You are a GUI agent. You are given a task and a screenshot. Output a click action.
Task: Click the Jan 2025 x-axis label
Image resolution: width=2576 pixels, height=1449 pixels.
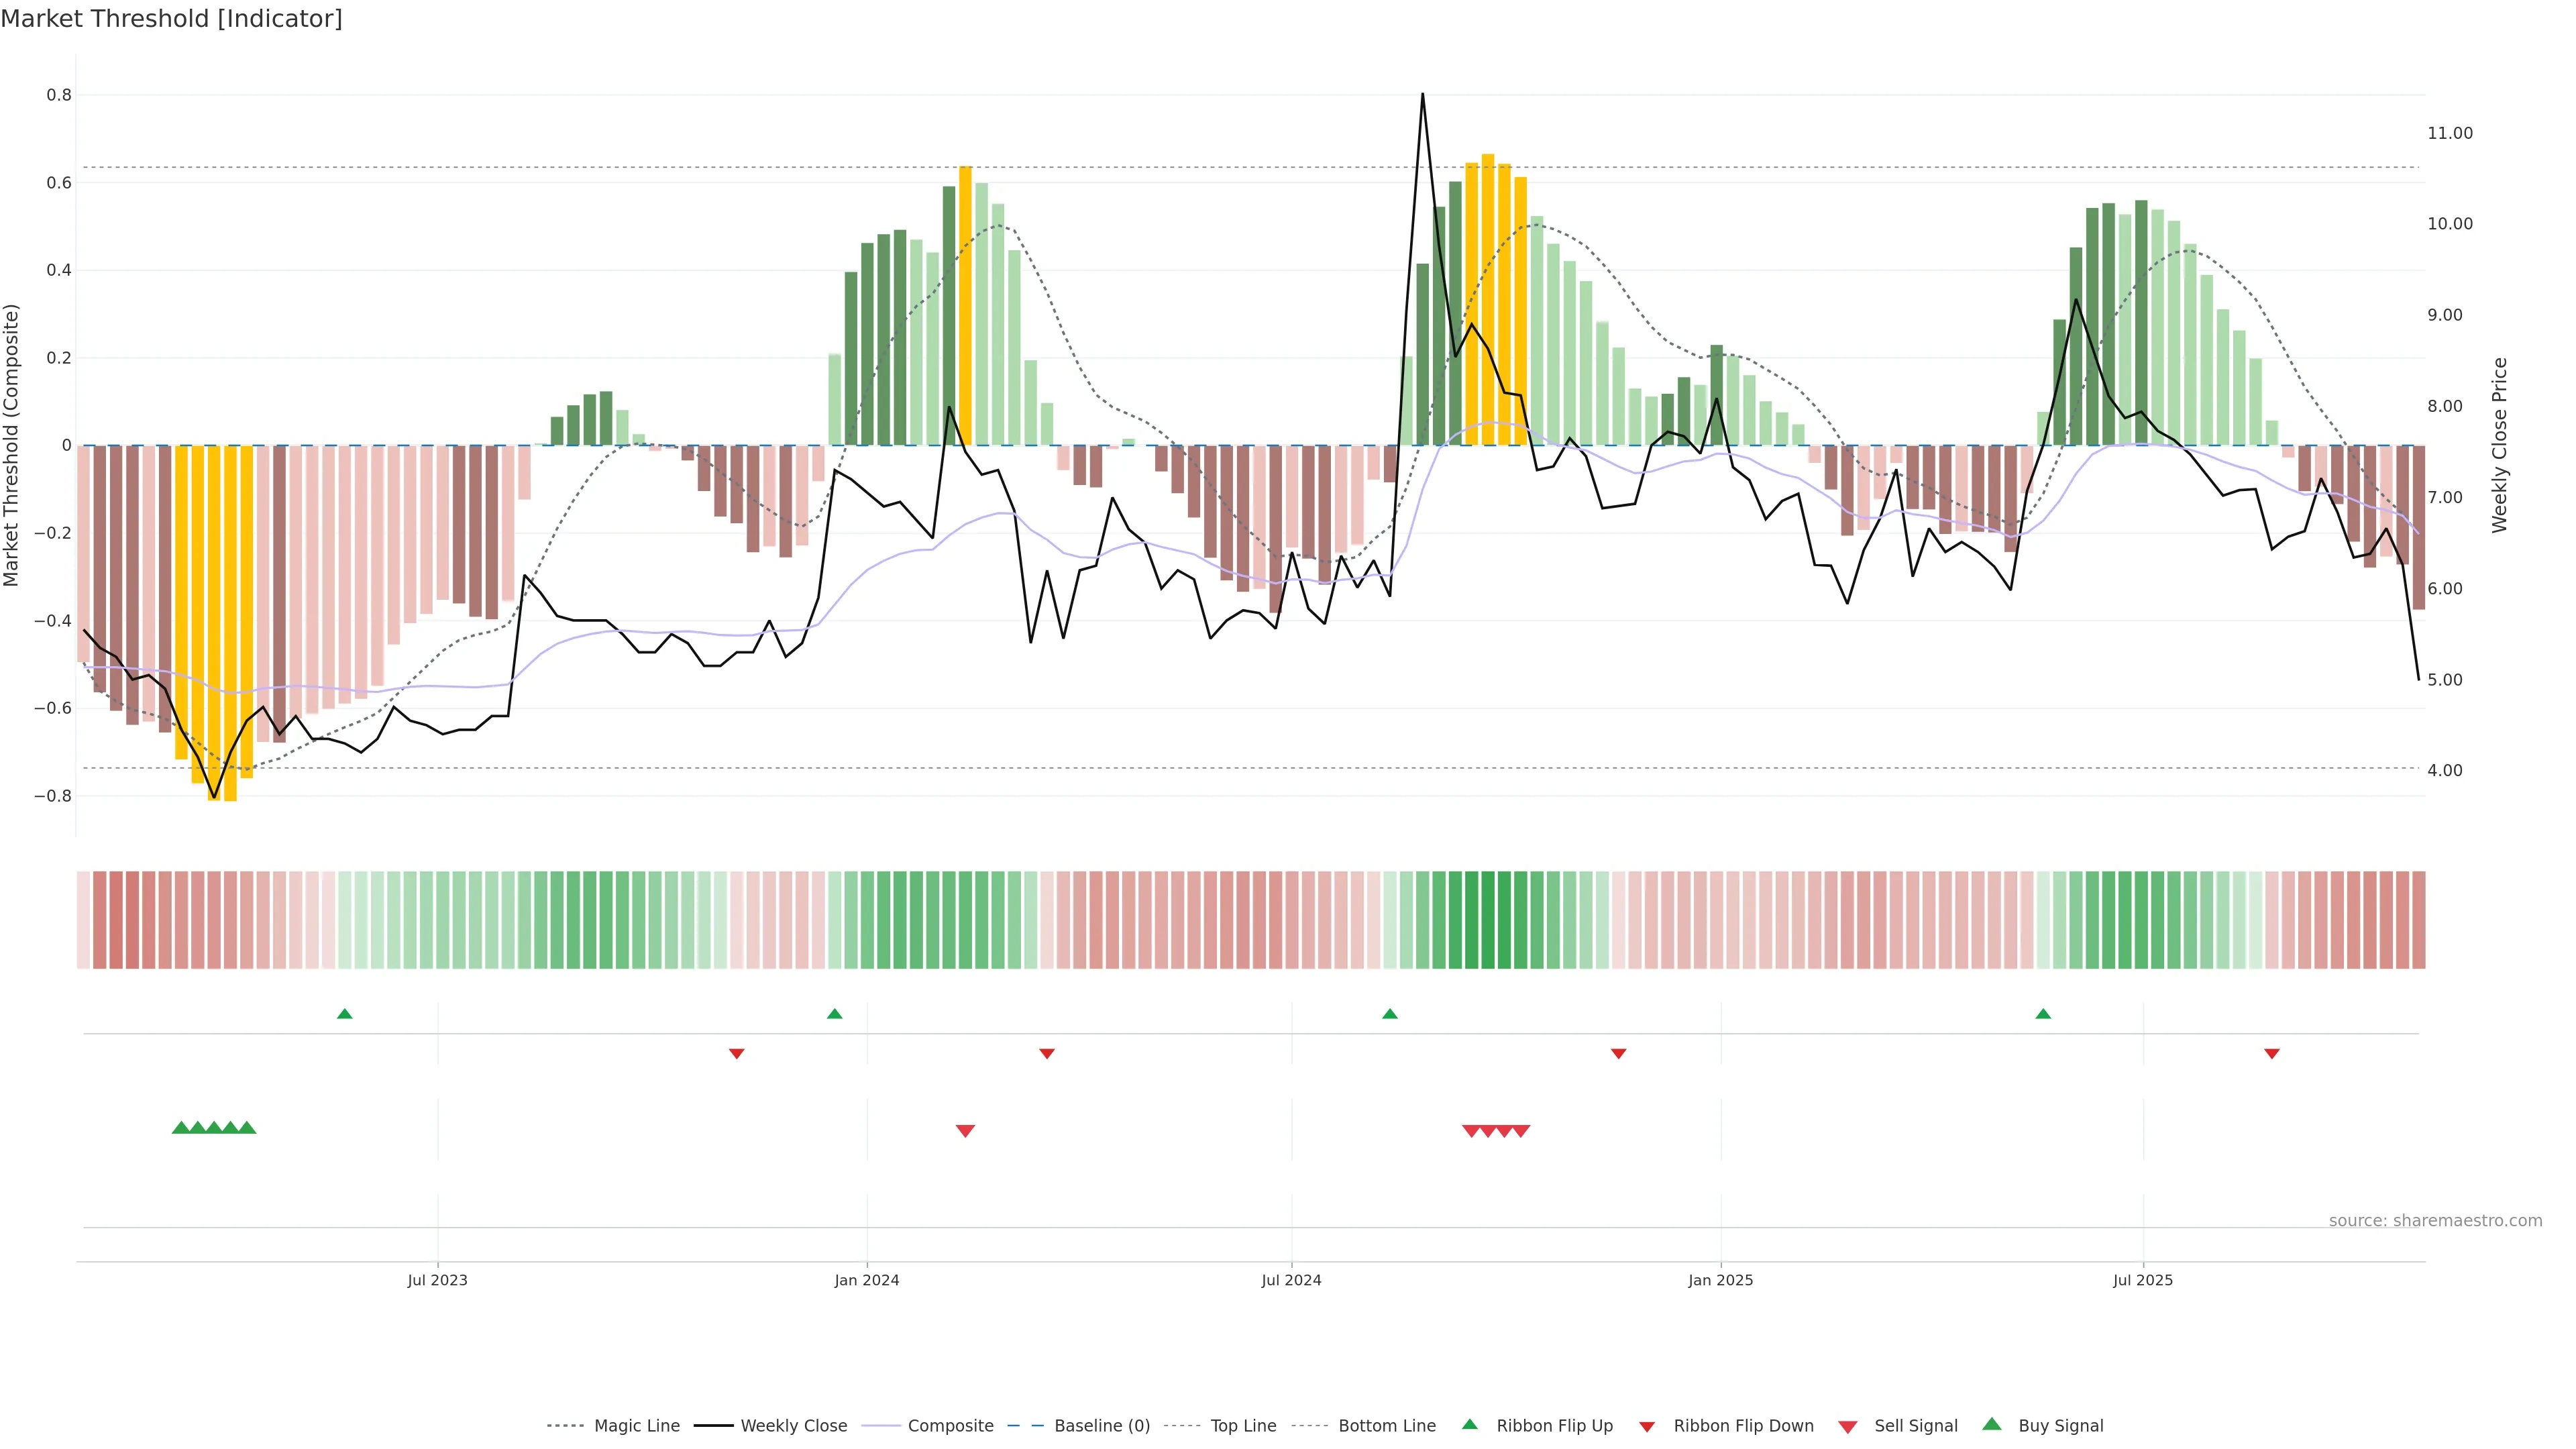coord(1720,1280)
